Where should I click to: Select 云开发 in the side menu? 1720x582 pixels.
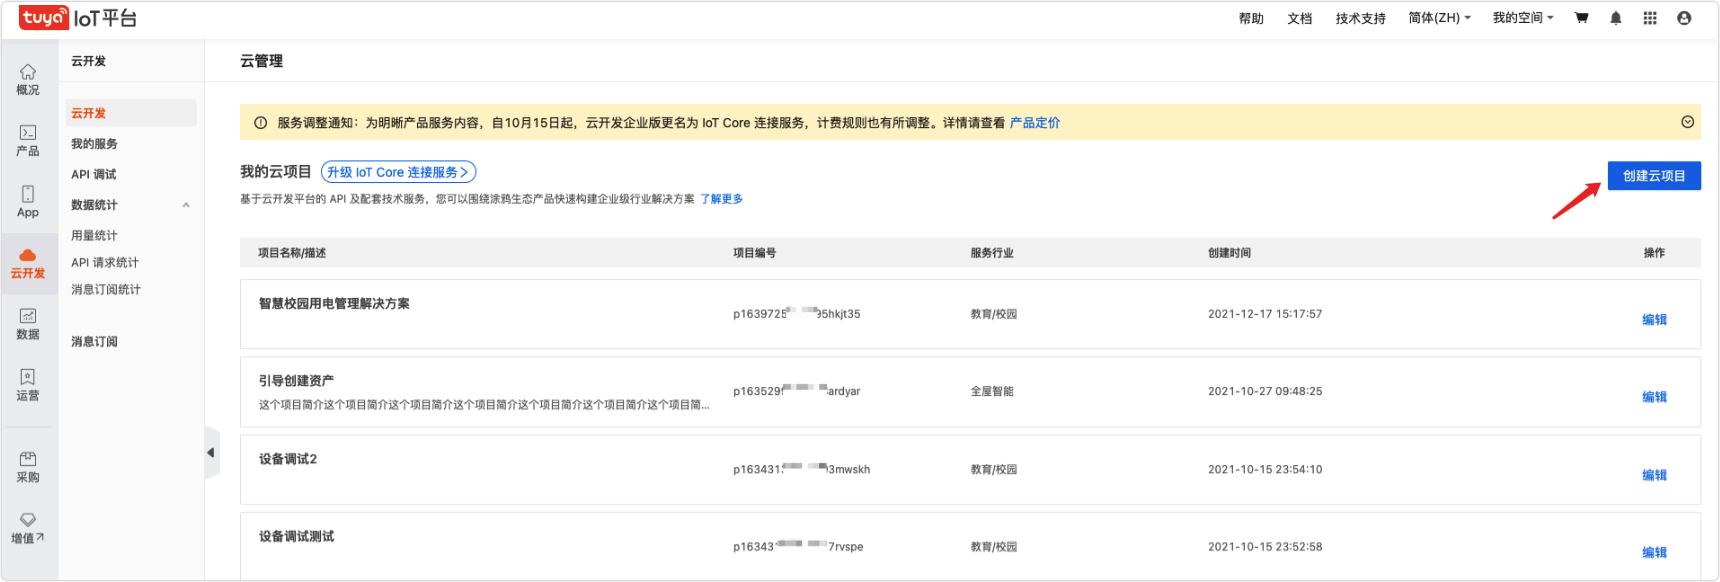click(x=131, y=113)
